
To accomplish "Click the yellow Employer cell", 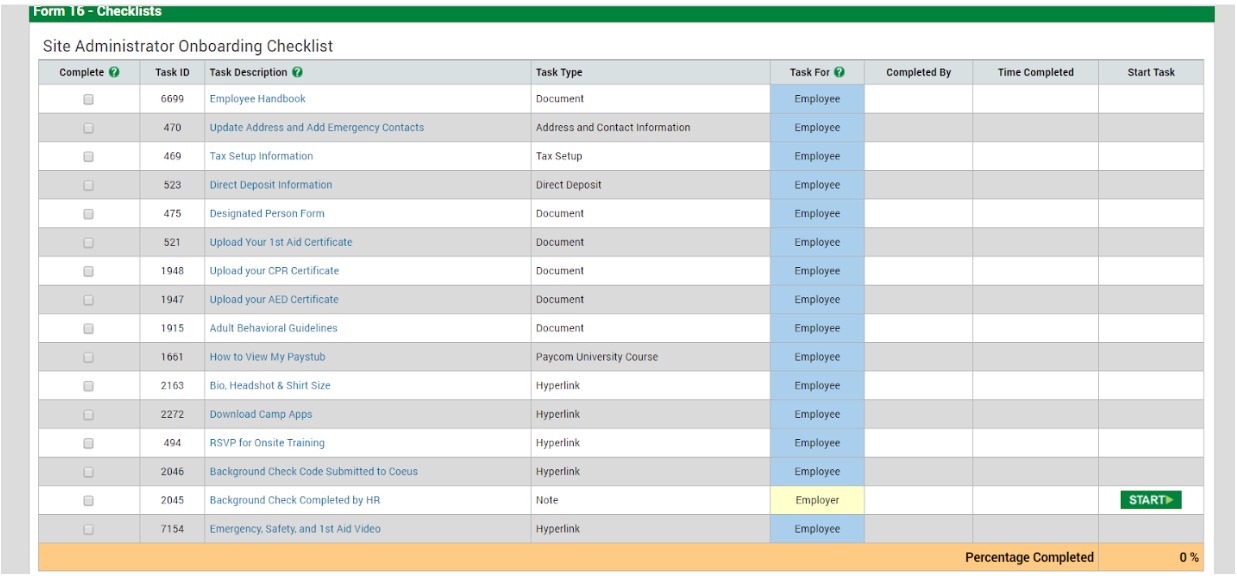I will [x=817, y=500].
